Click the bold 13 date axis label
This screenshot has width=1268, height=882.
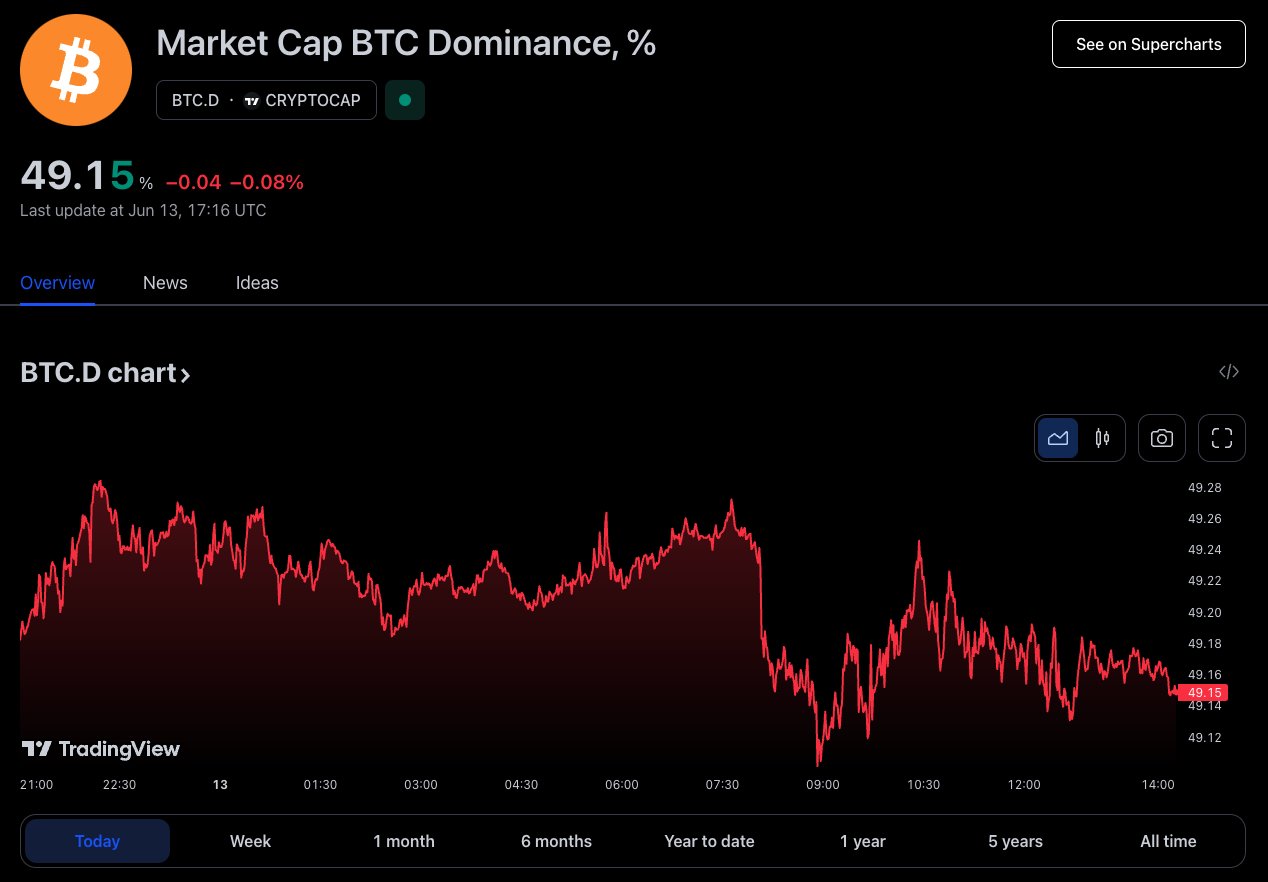220,785
